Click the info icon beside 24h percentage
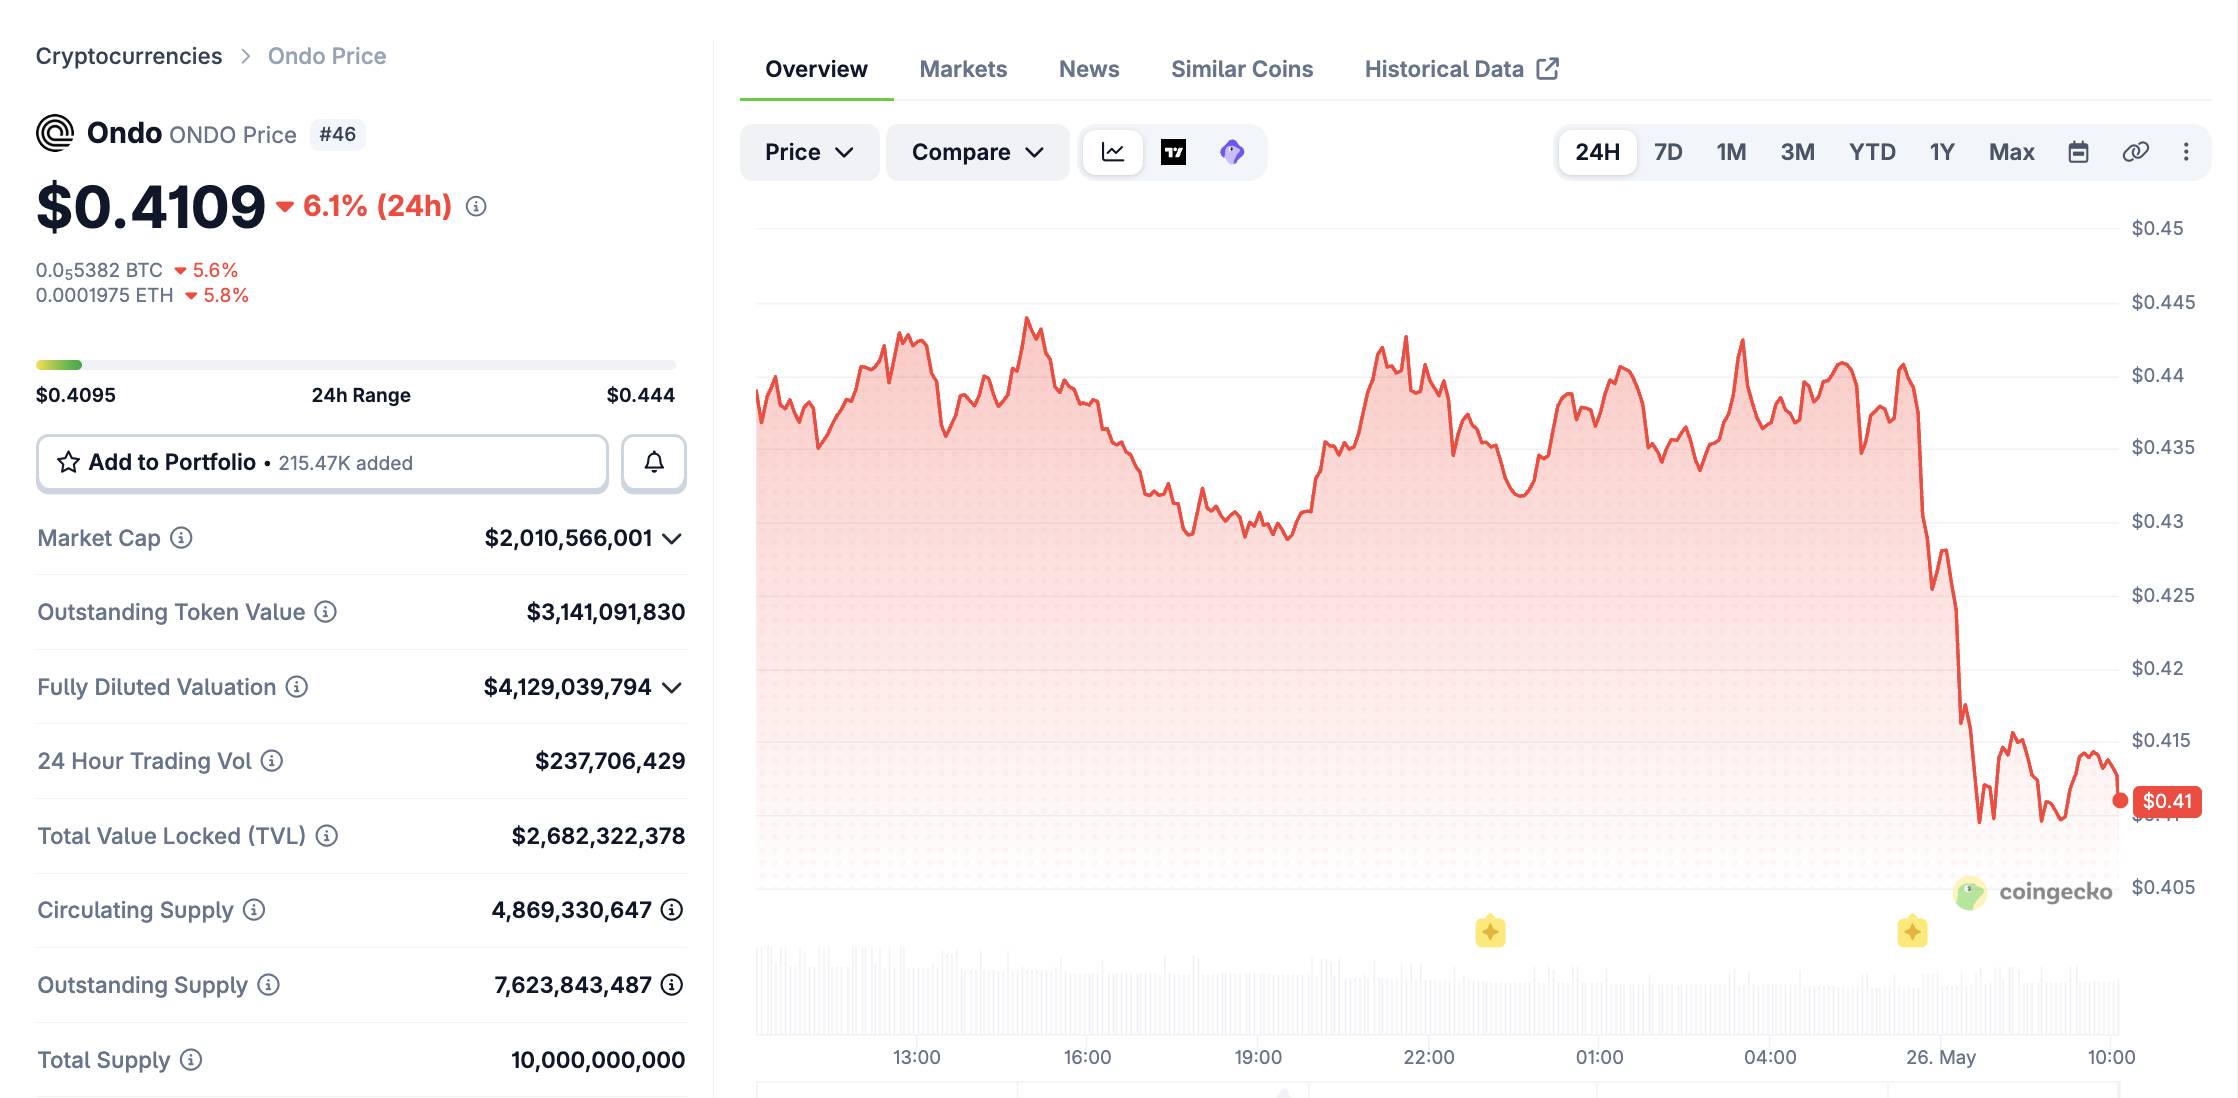Screen dimensions: 2238x1098 click(x=476, y=206)
